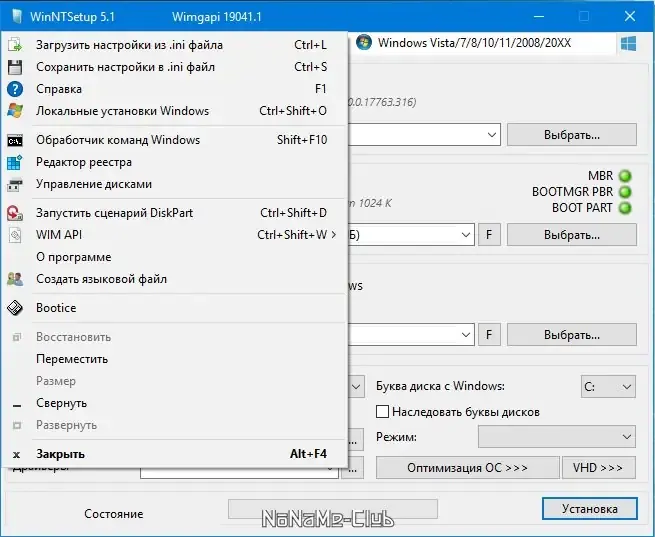Click the language file people icon

point(15,279)
